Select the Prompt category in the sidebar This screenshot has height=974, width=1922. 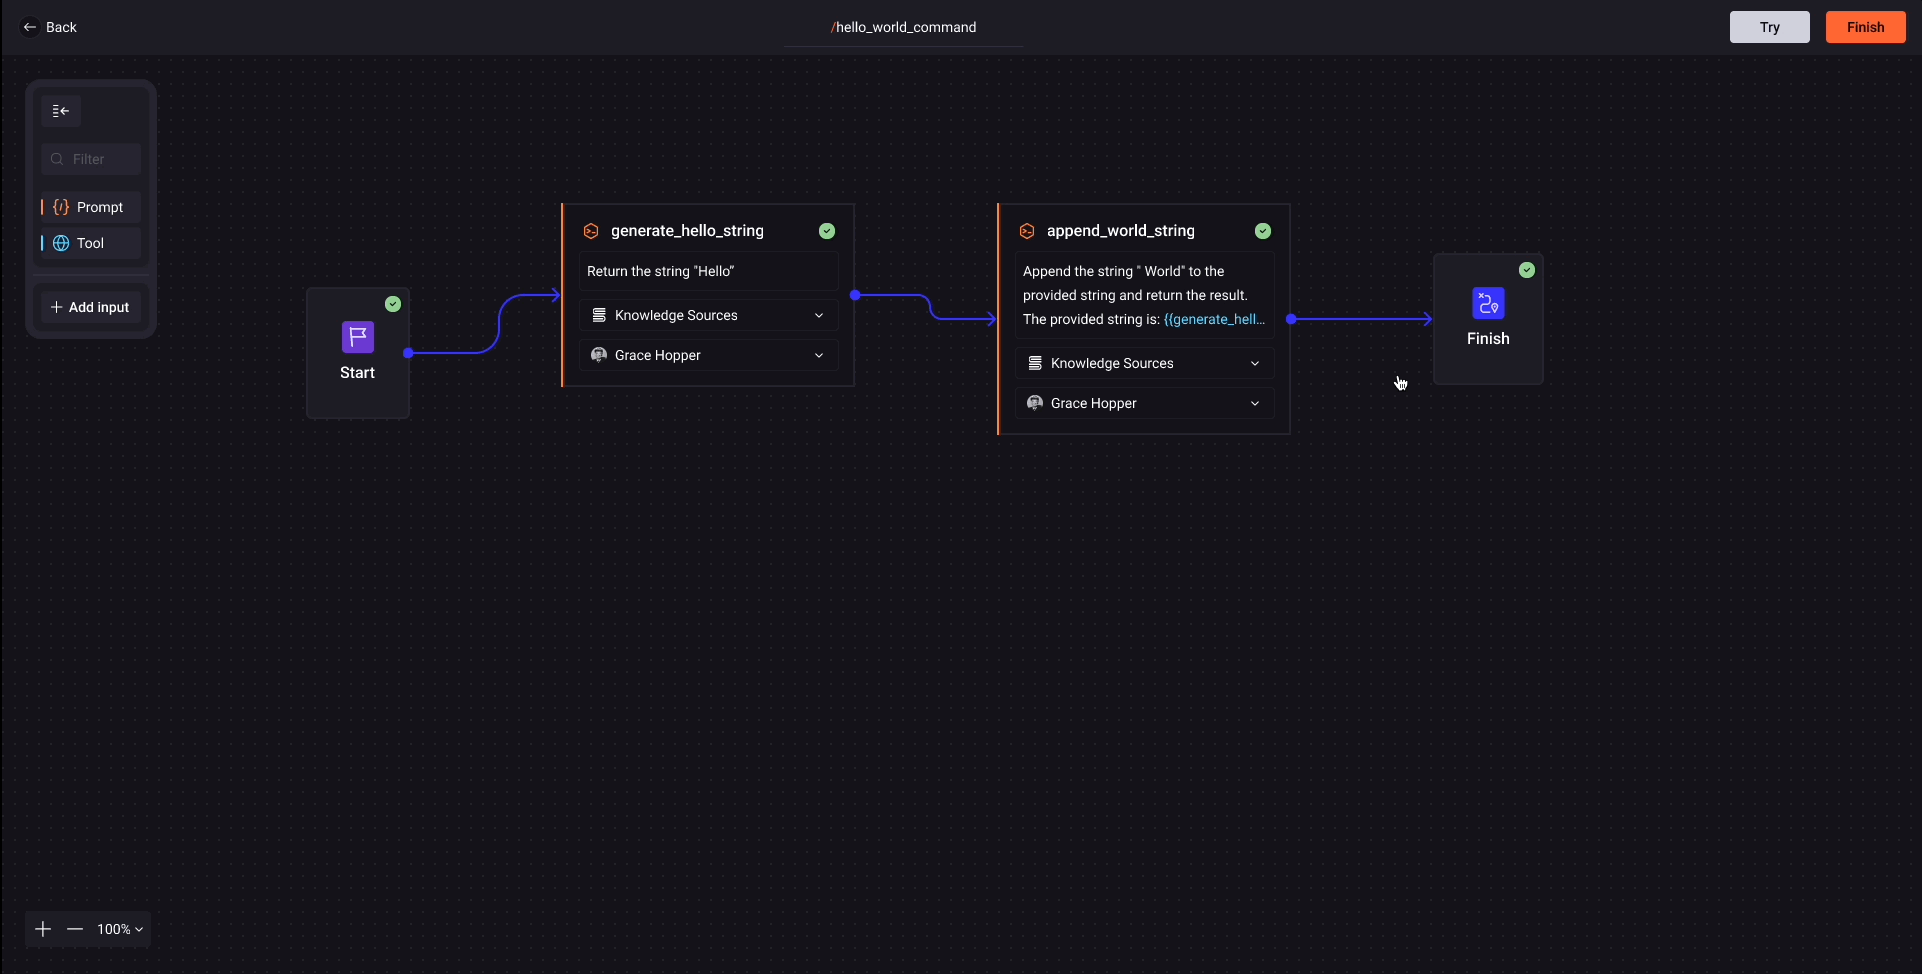[97, 207]
